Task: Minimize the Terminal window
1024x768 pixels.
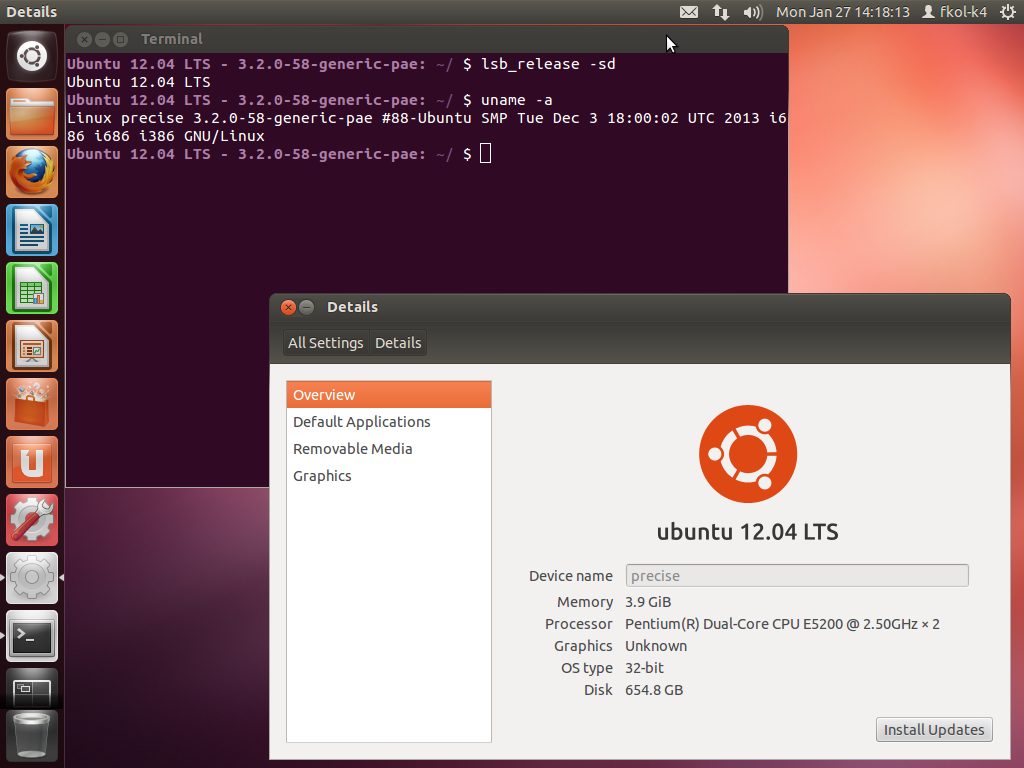Action: point(103,40)
